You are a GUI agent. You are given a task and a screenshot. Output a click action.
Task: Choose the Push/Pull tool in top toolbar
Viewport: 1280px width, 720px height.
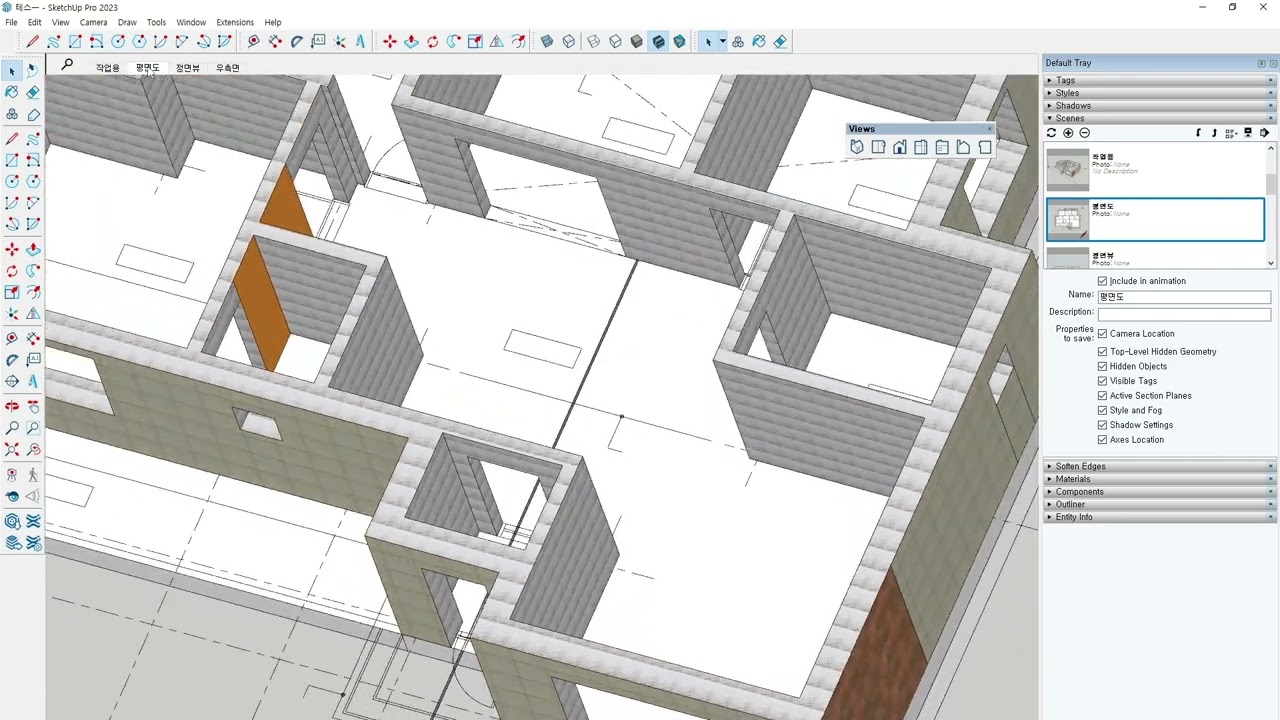pos(411,41)
